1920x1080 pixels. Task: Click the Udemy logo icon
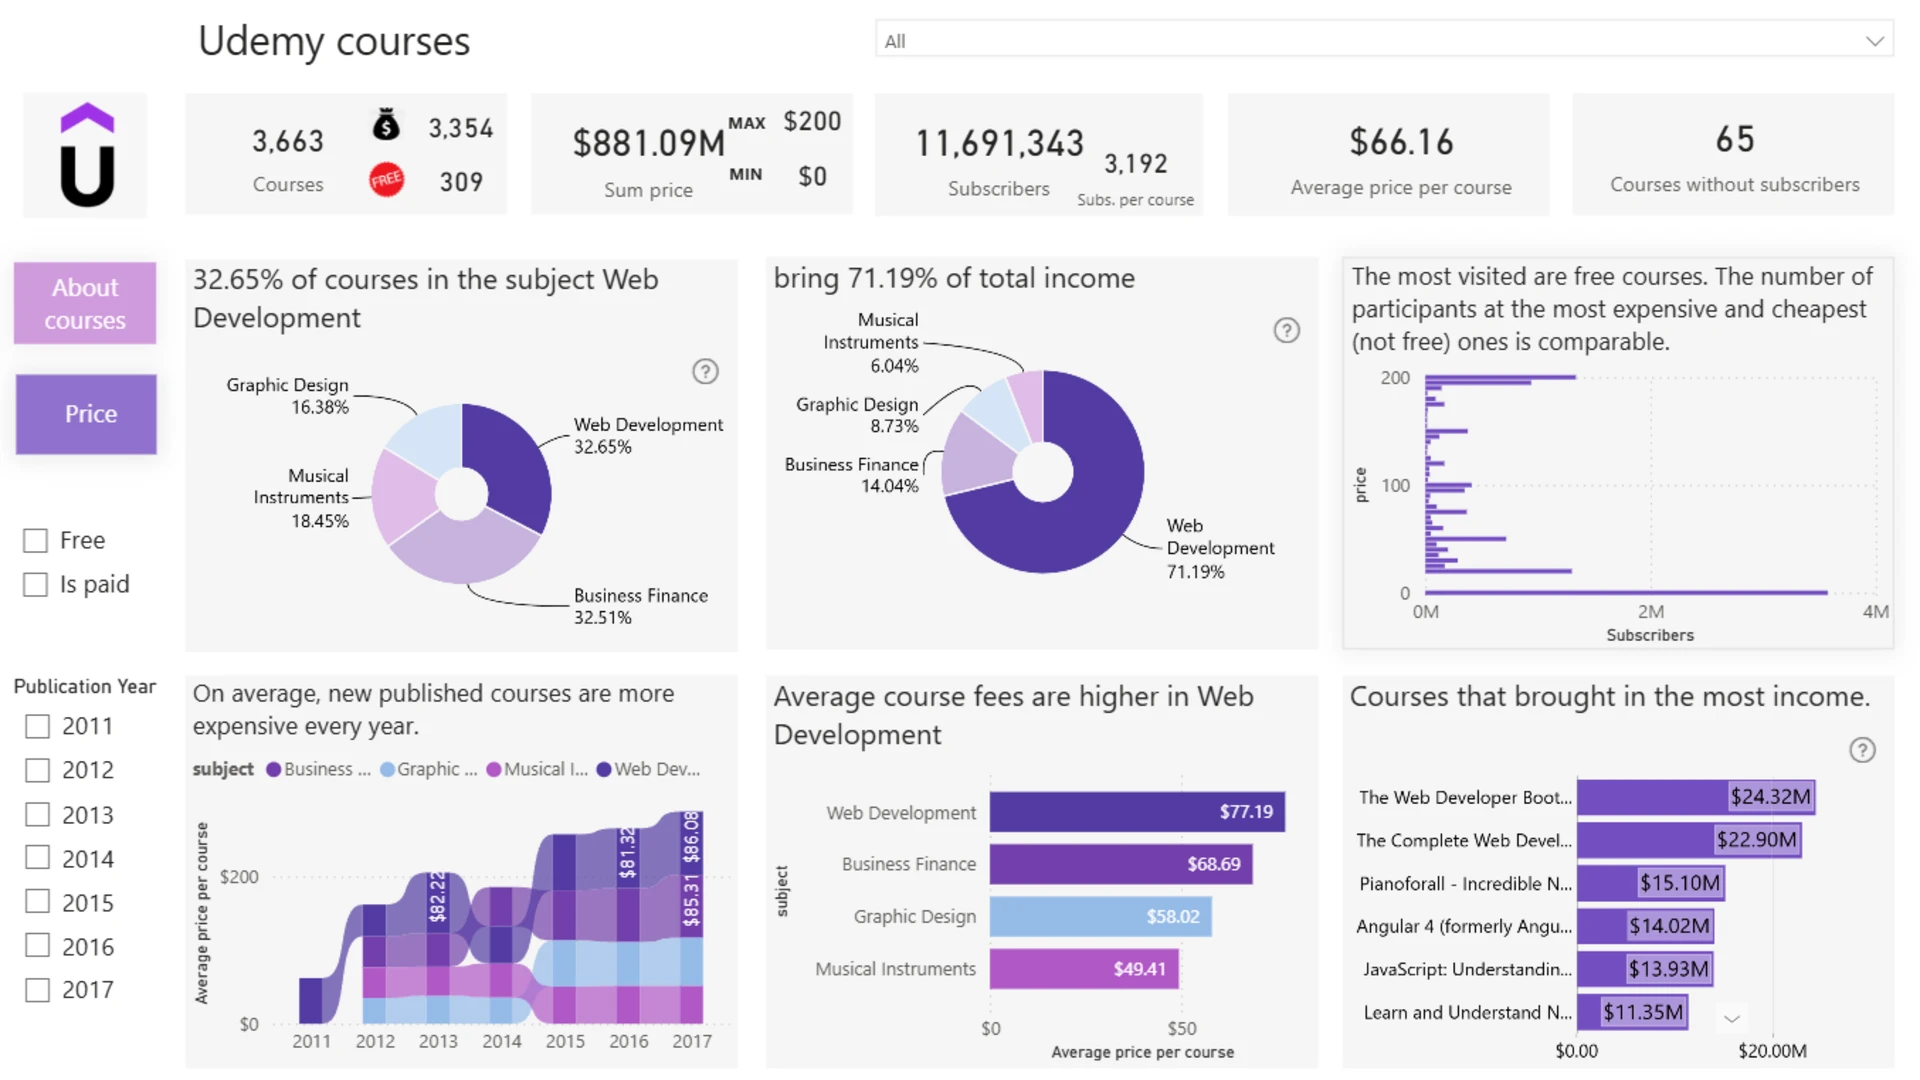(x=86, y=155)
